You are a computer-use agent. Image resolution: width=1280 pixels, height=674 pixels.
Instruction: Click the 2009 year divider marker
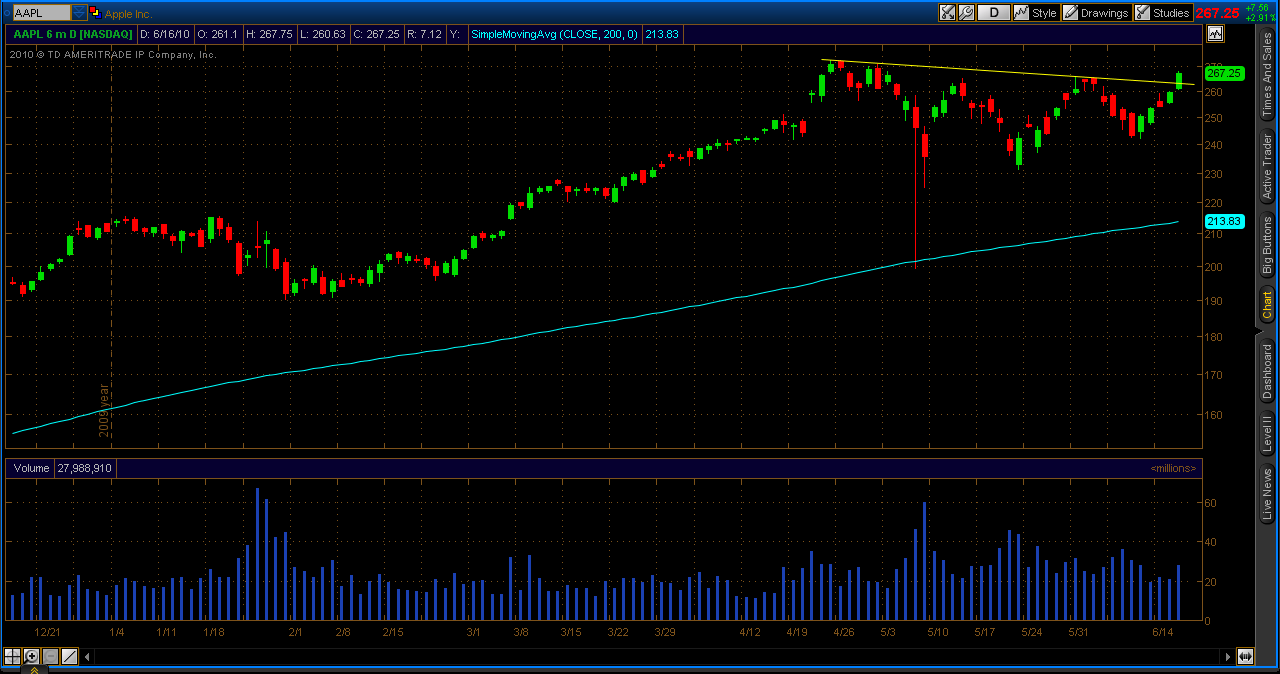click(x=104, y=409)
